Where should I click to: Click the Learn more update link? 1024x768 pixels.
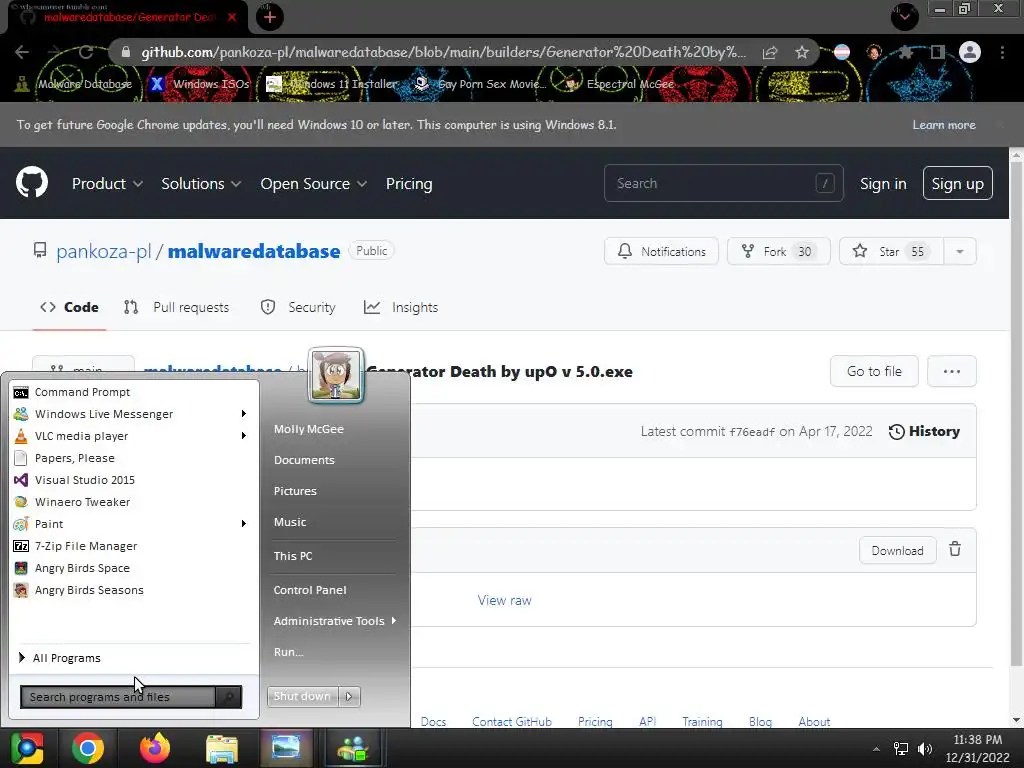[x=944, y=125]
